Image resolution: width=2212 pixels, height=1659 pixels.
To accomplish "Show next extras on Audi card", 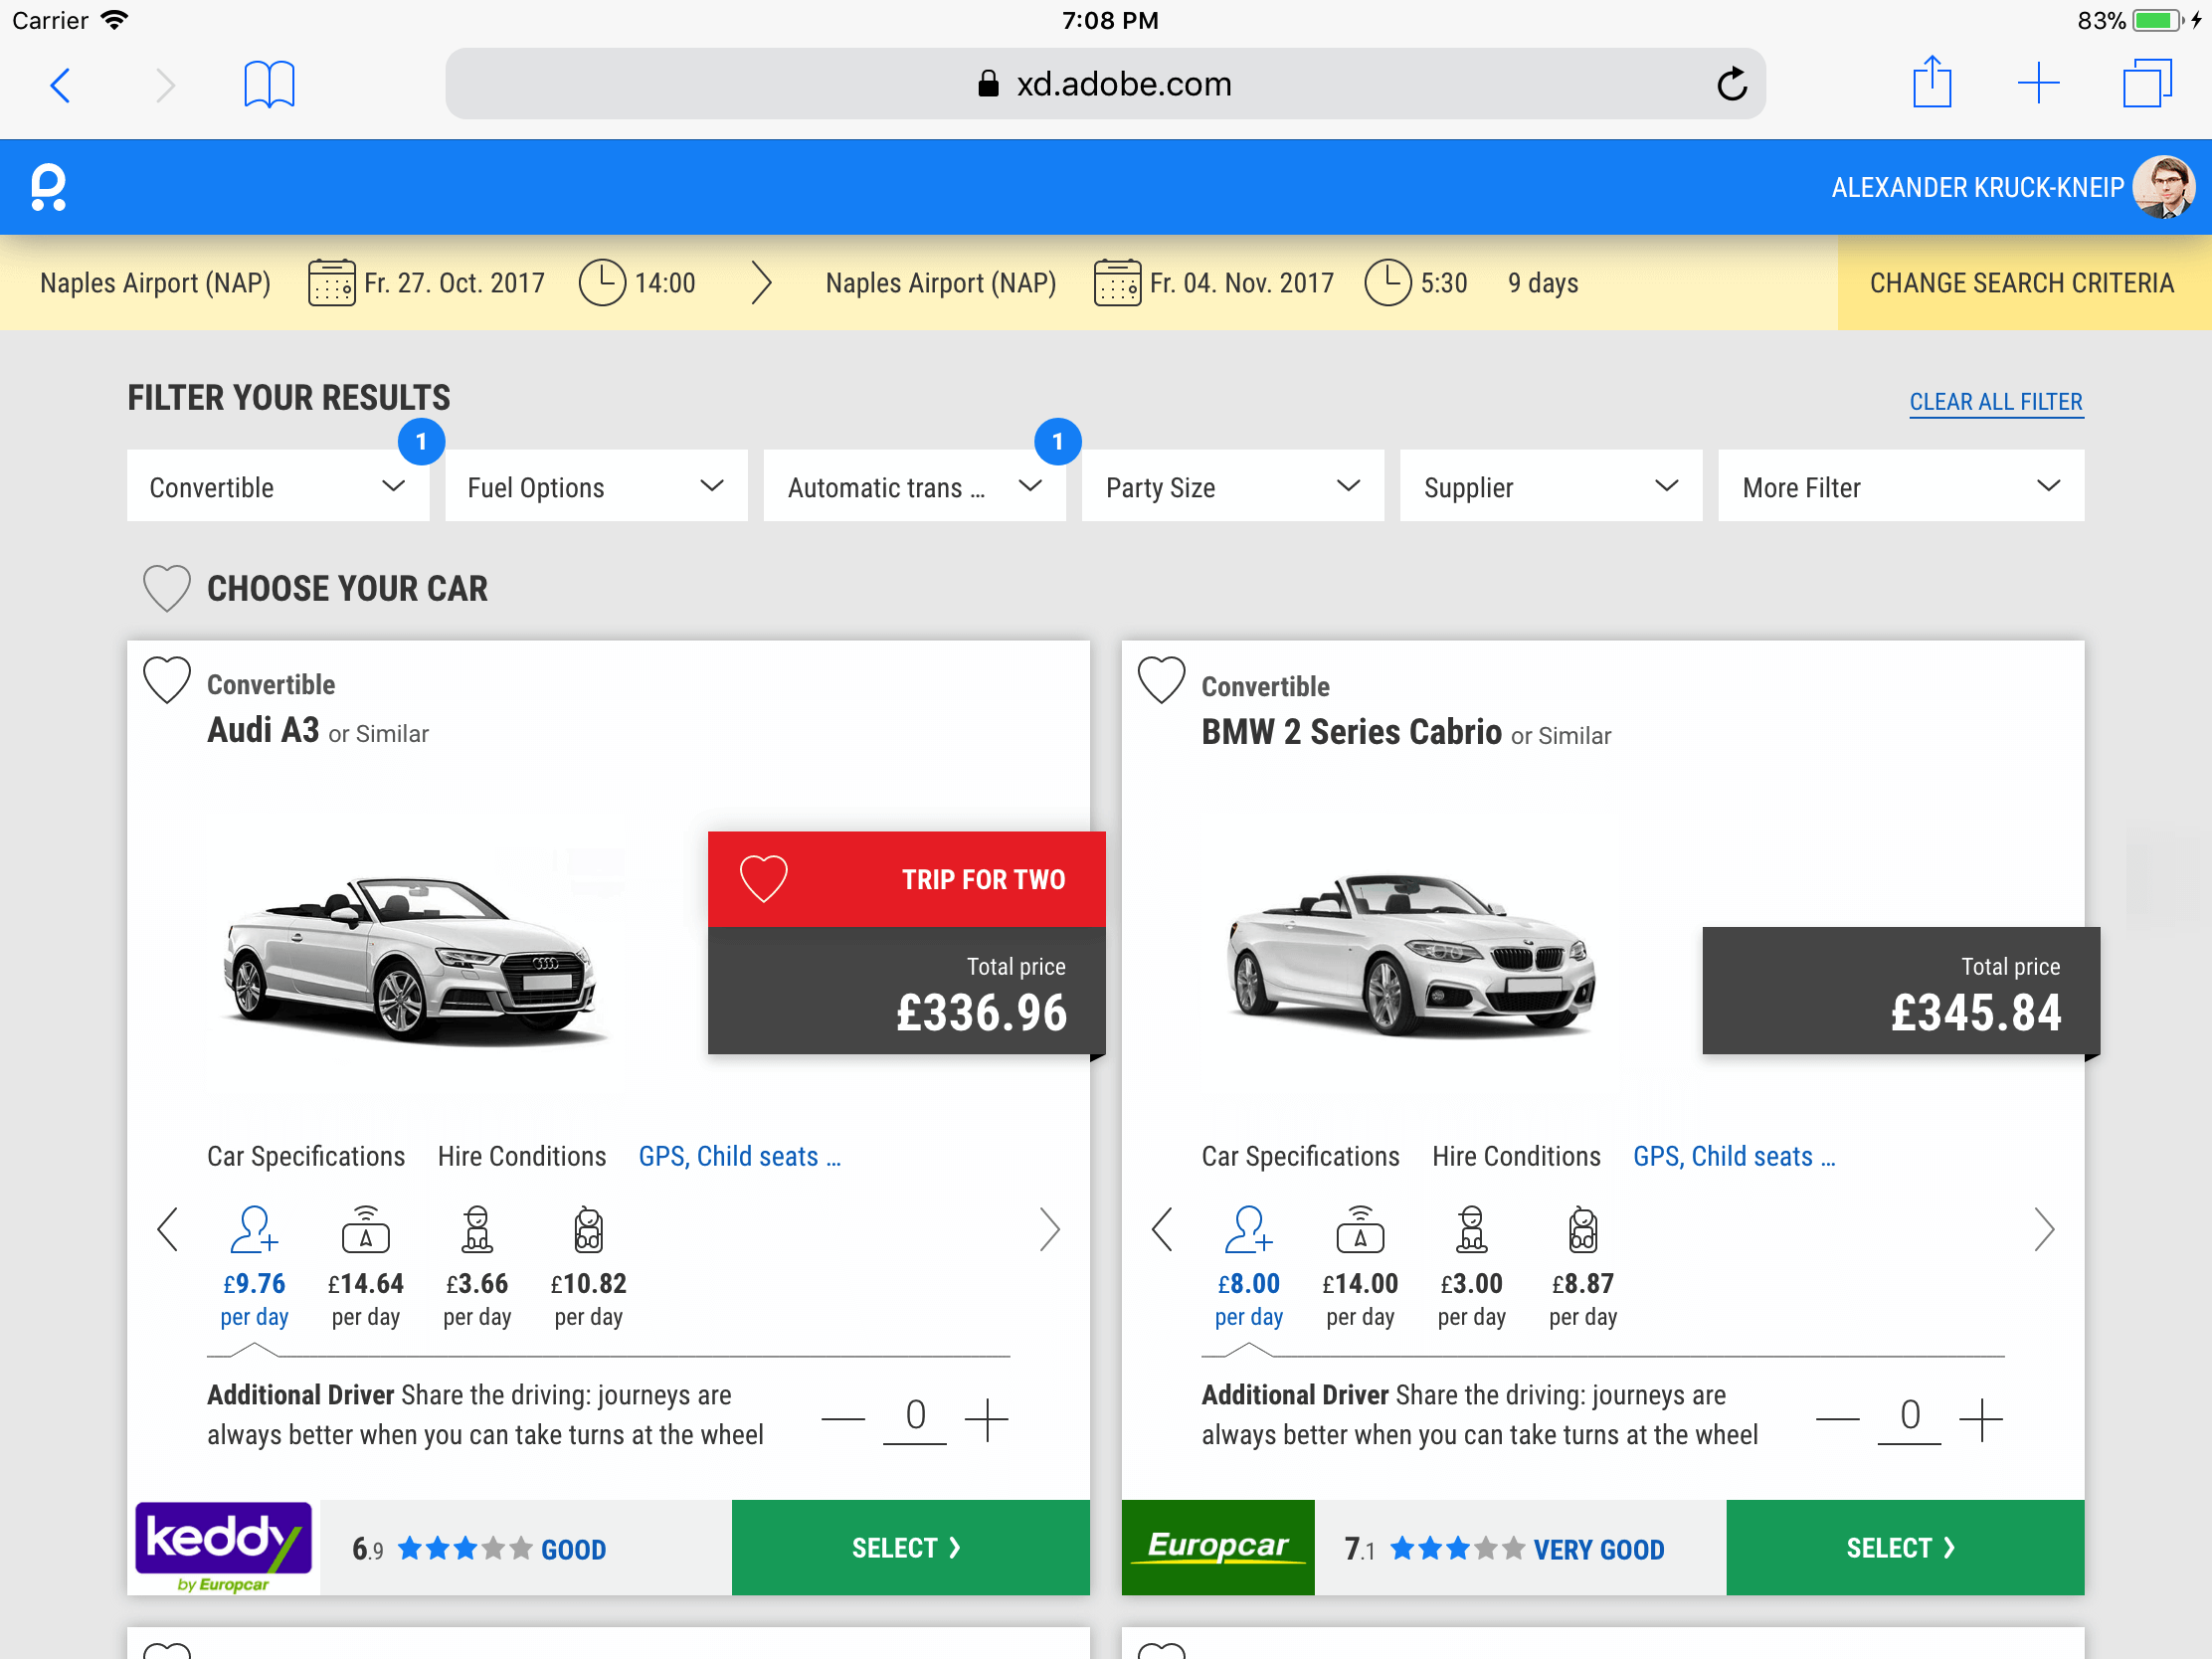I will tap(1049, 1230).
